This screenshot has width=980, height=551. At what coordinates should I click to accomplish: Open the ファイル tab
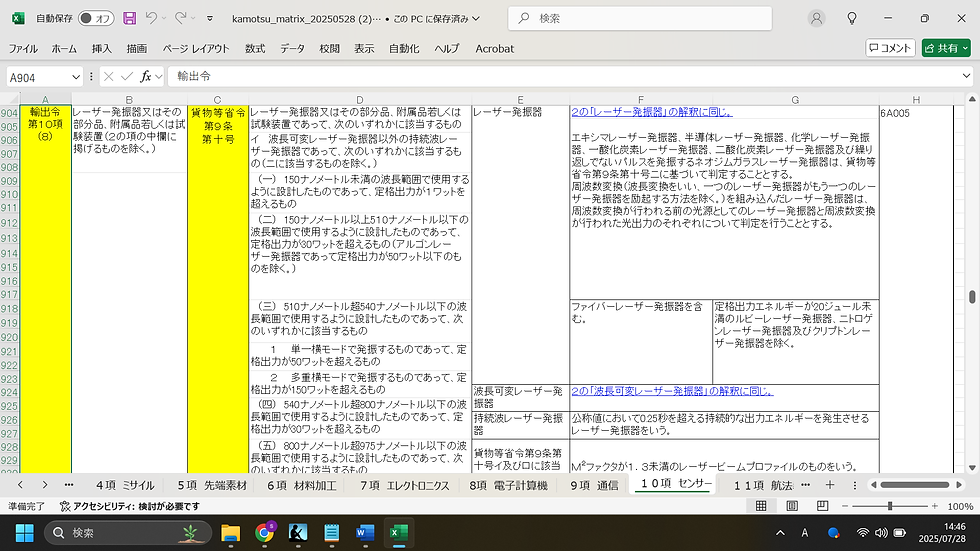pos(22,49)
